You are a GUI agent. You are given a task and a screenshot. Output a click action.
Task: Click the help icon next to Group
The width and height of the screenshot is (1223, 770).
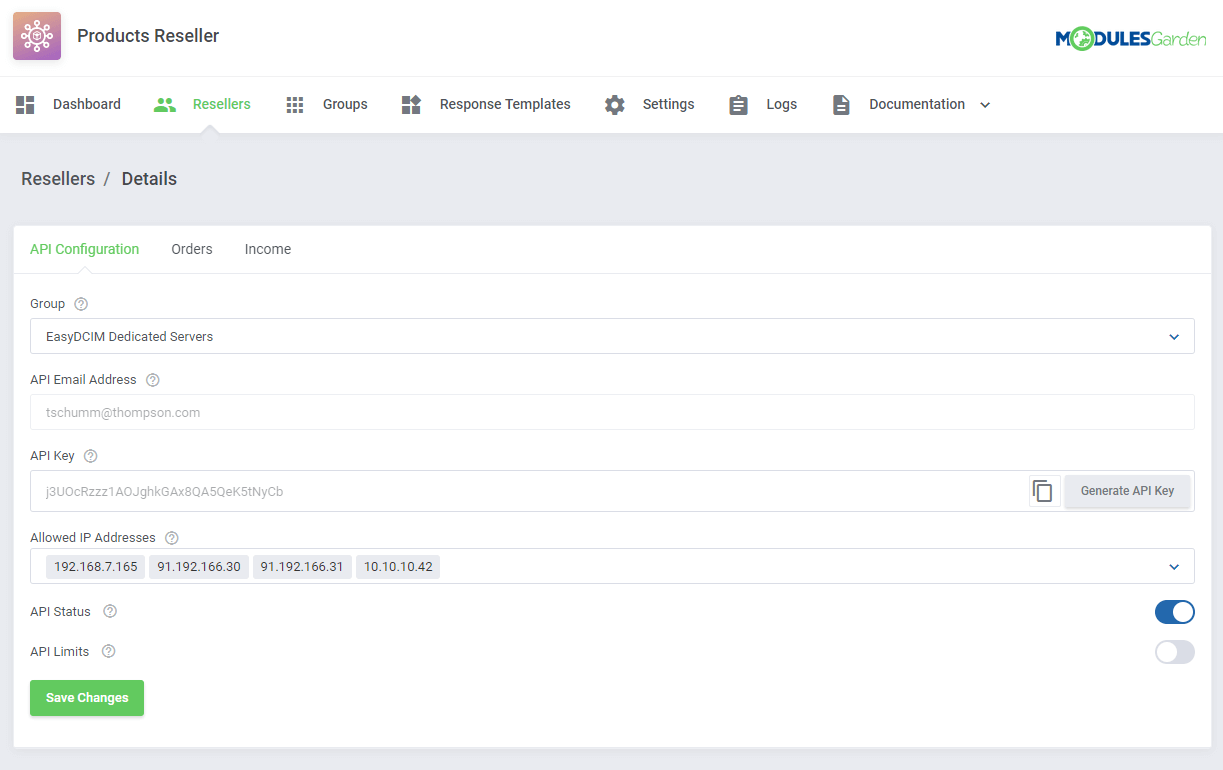click(80, 303)
